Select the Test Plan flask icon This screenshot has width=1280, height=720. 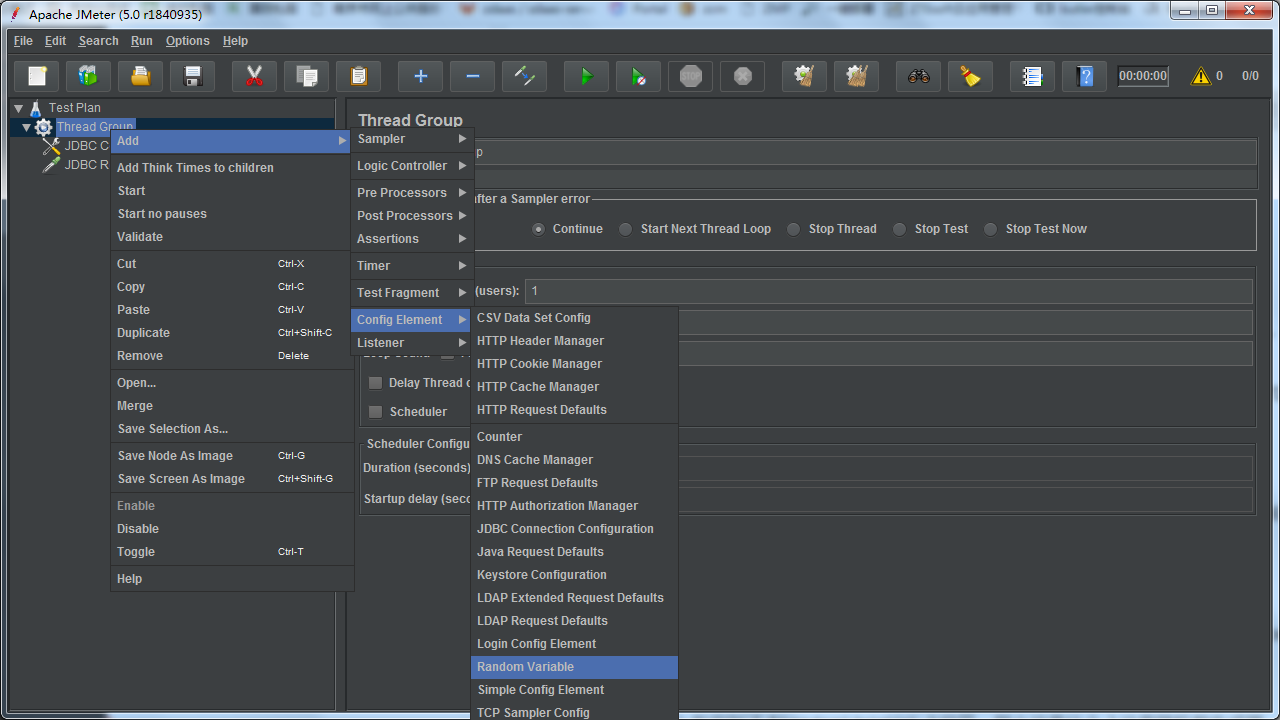pos(36,108)
